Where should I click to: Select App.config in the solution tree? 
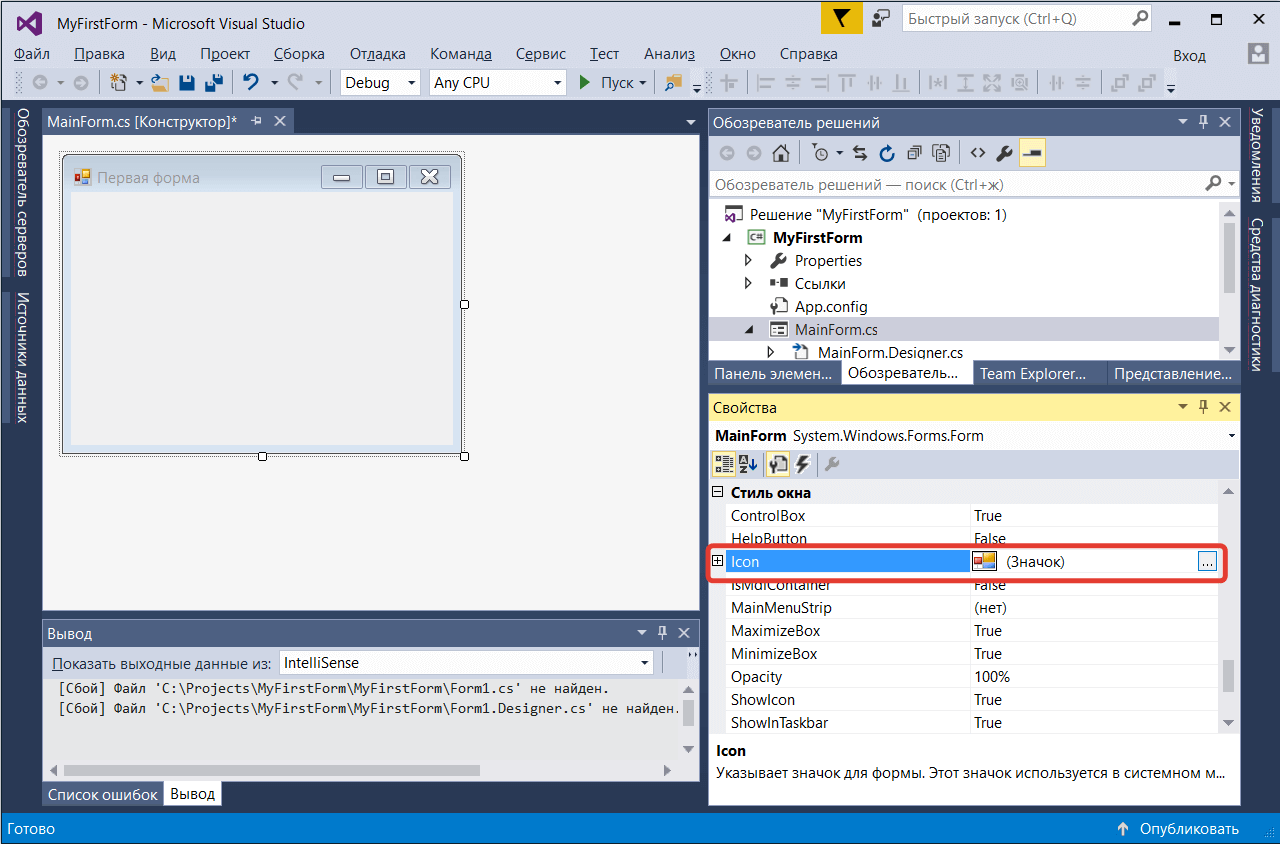pyautogui.click(x=830, y=307)
